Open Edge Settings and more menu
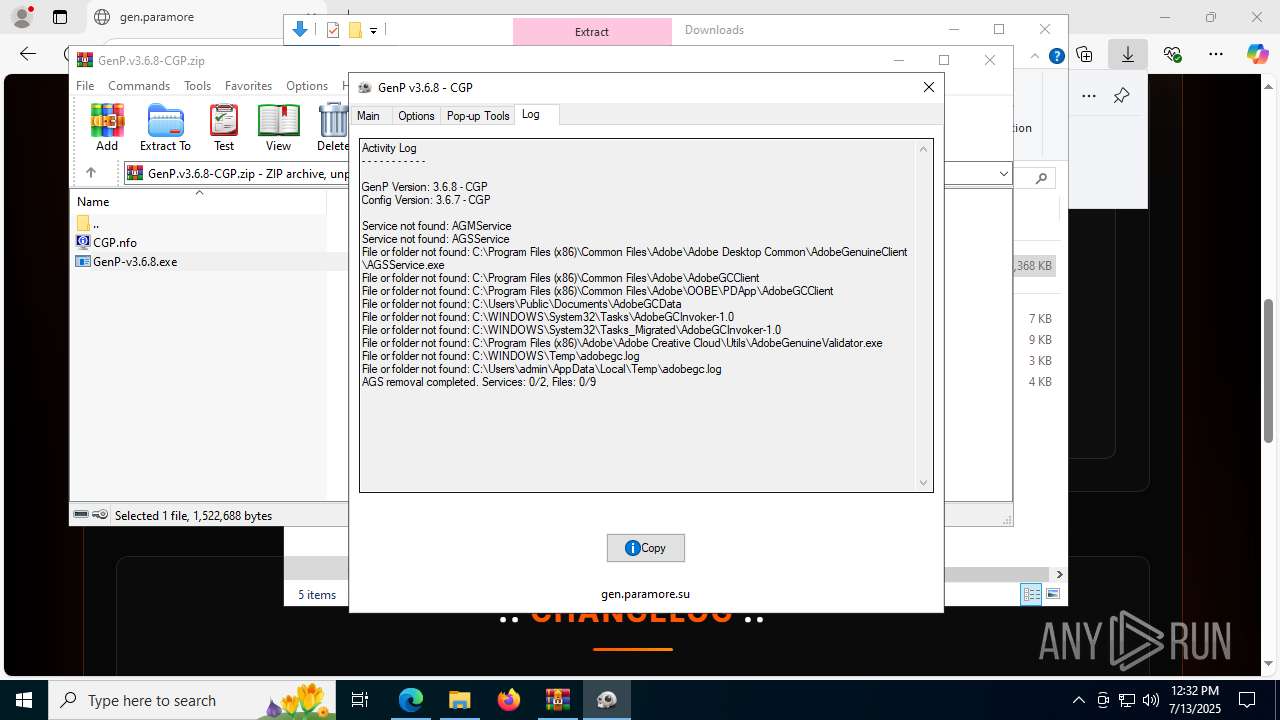The height and width of the screenshot is (720, 1280). pos(1216,55)
